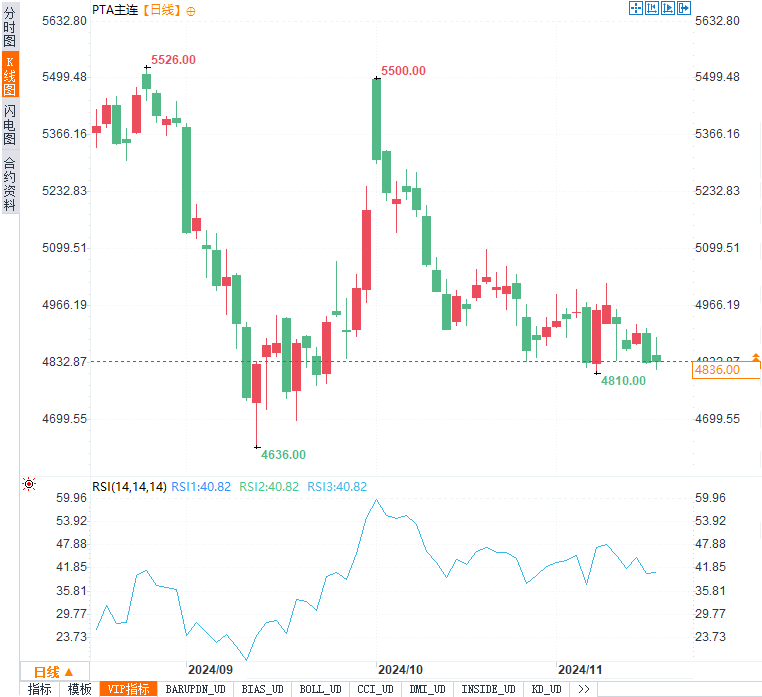The height and width of the screenshot is (697, 762).
Task: Select the VIP指标 bottom tab
Action: (128, 689)
